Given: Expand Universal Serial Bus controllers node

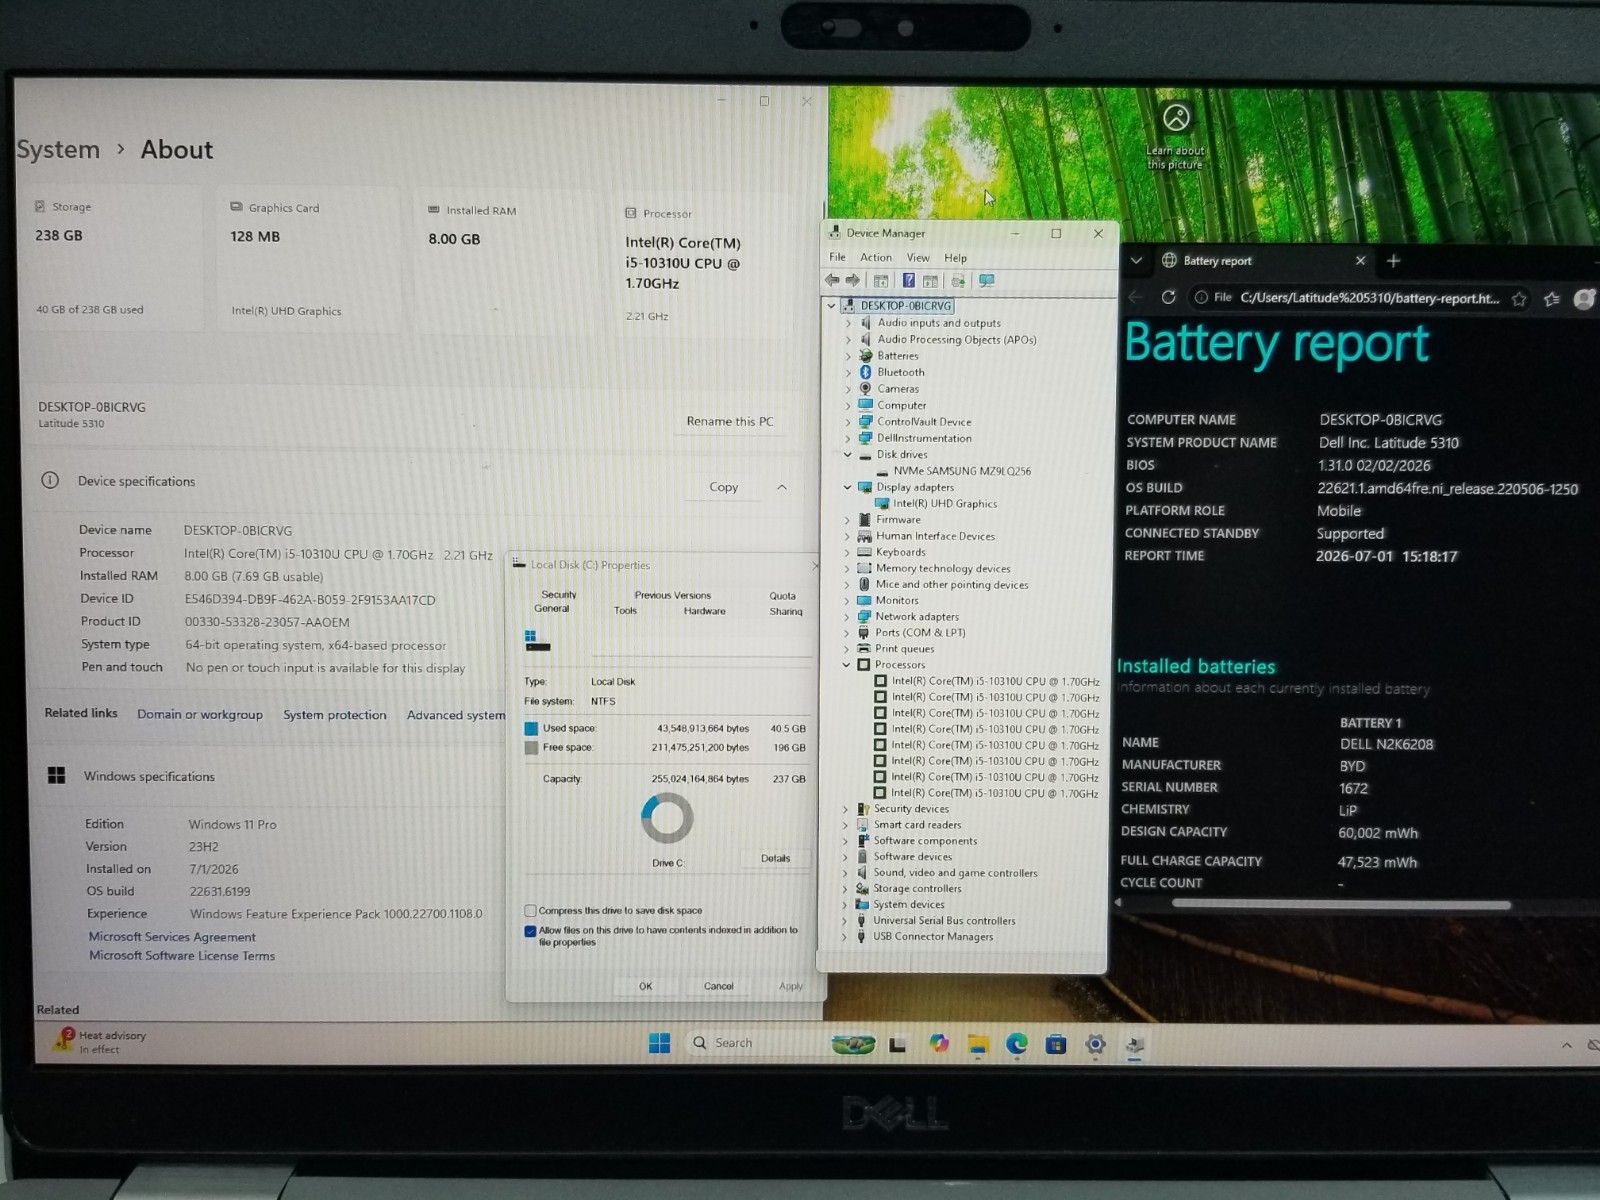Looking at the screenshot, I should [x=844, y=921].
